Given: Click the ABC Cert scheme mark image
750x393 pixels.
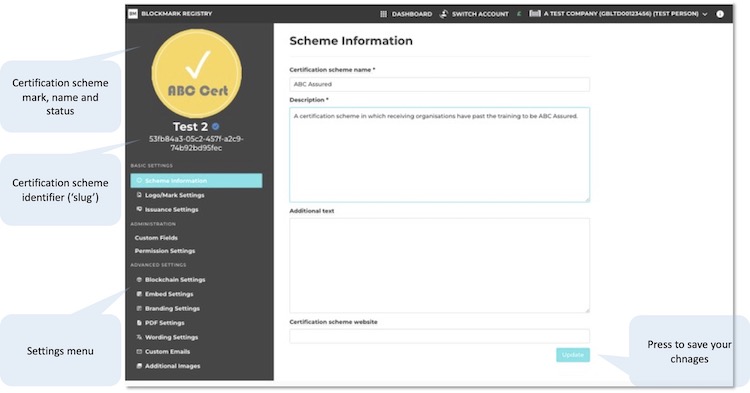Looking at the screenshot, I should [x=197, y=73].
